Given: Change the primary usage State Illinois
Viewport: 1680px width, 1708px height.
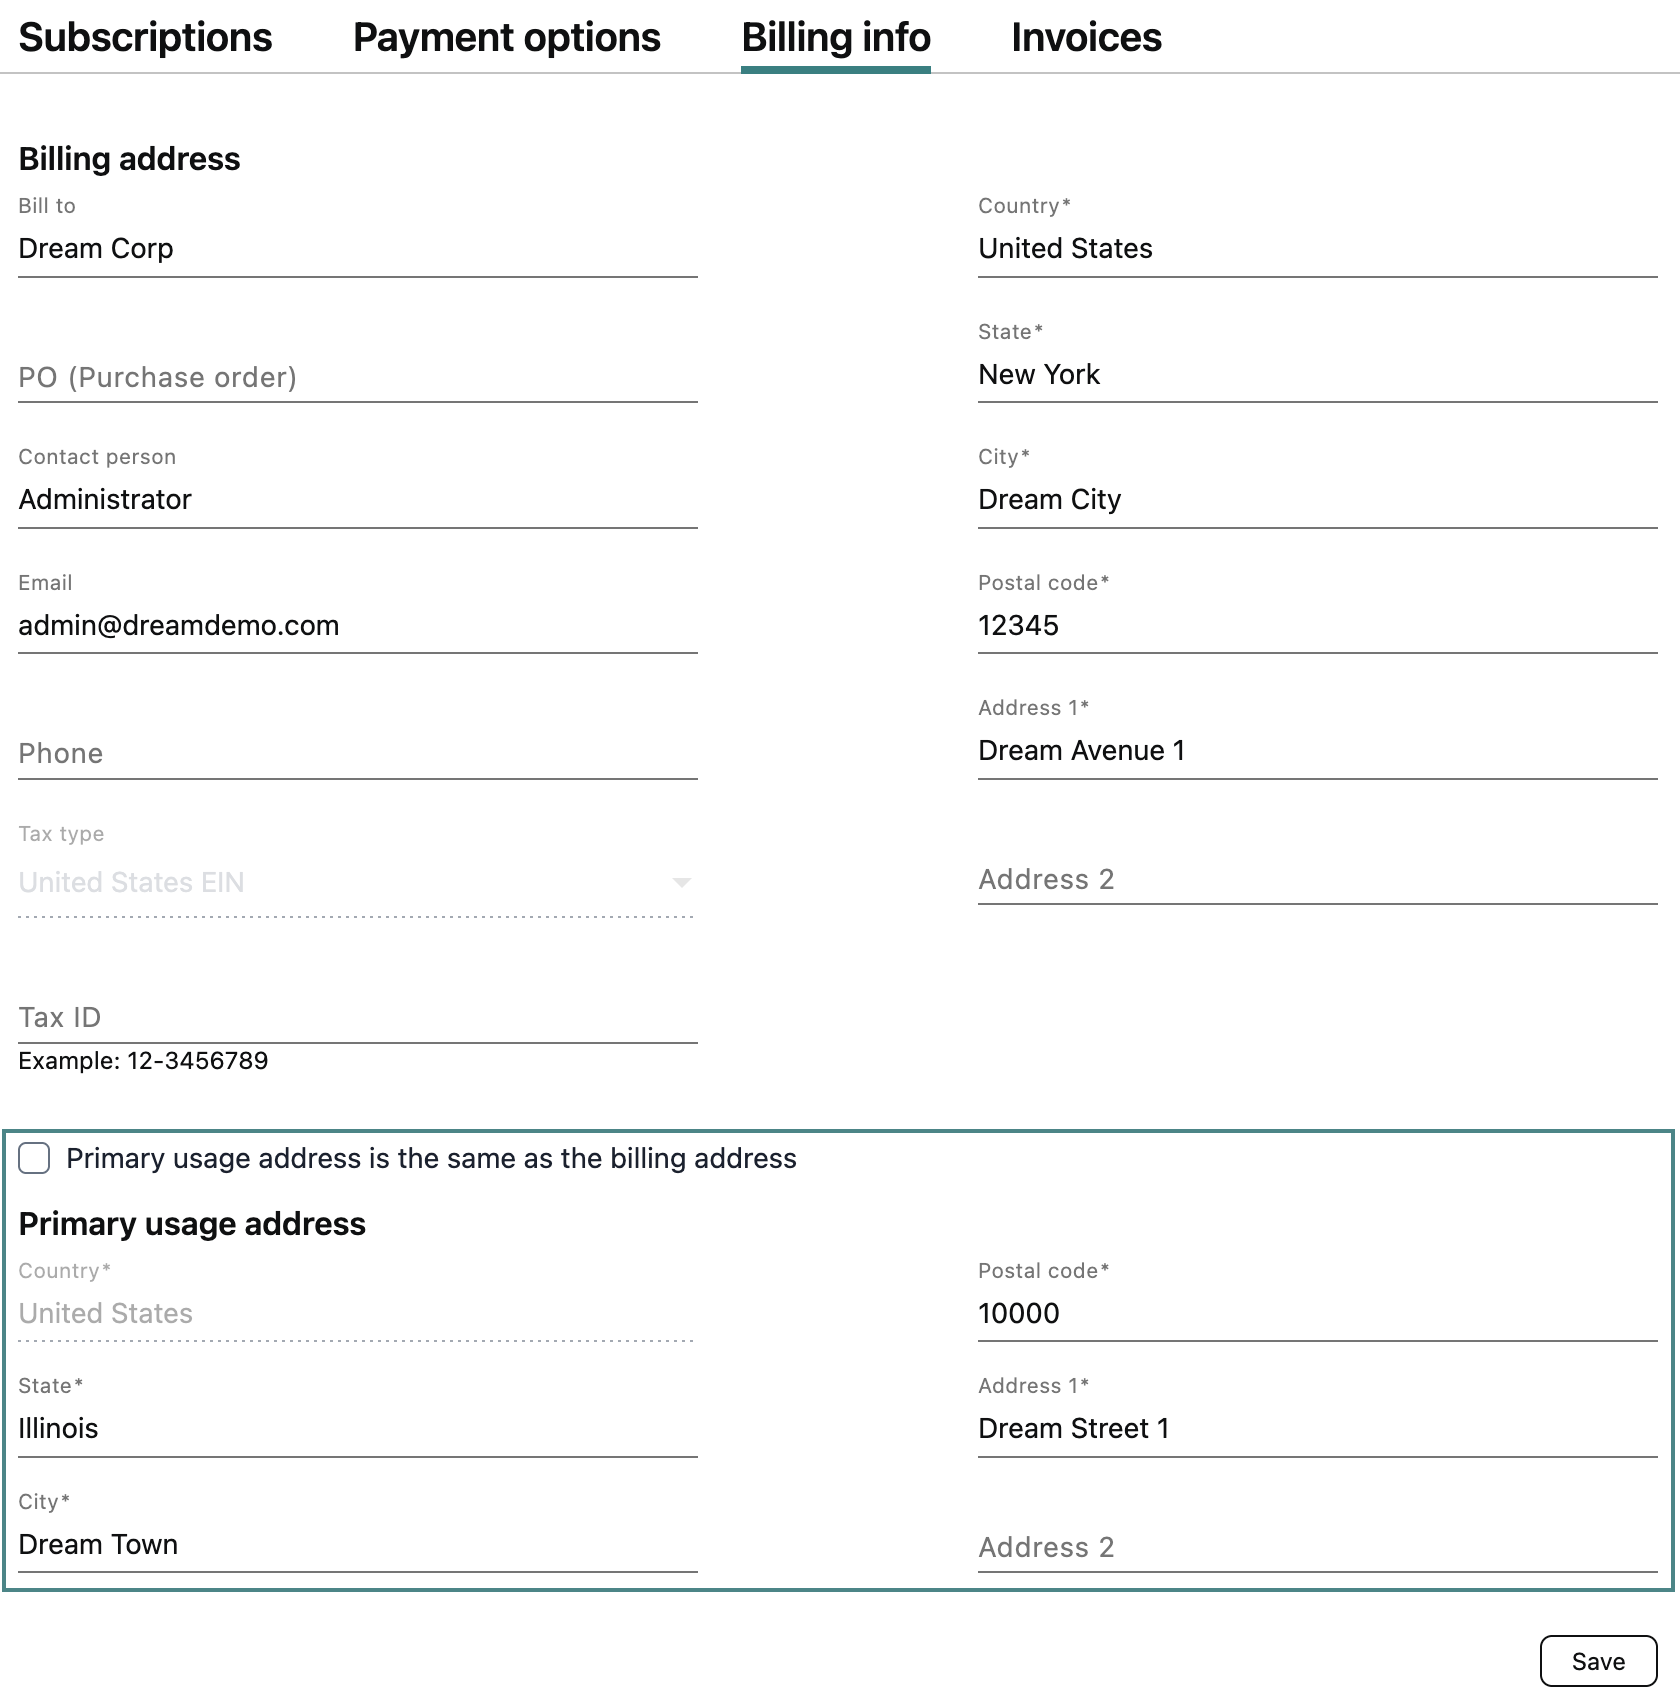Looking at the screenshot, I should pyautogui.click(x=357, y=1429).
